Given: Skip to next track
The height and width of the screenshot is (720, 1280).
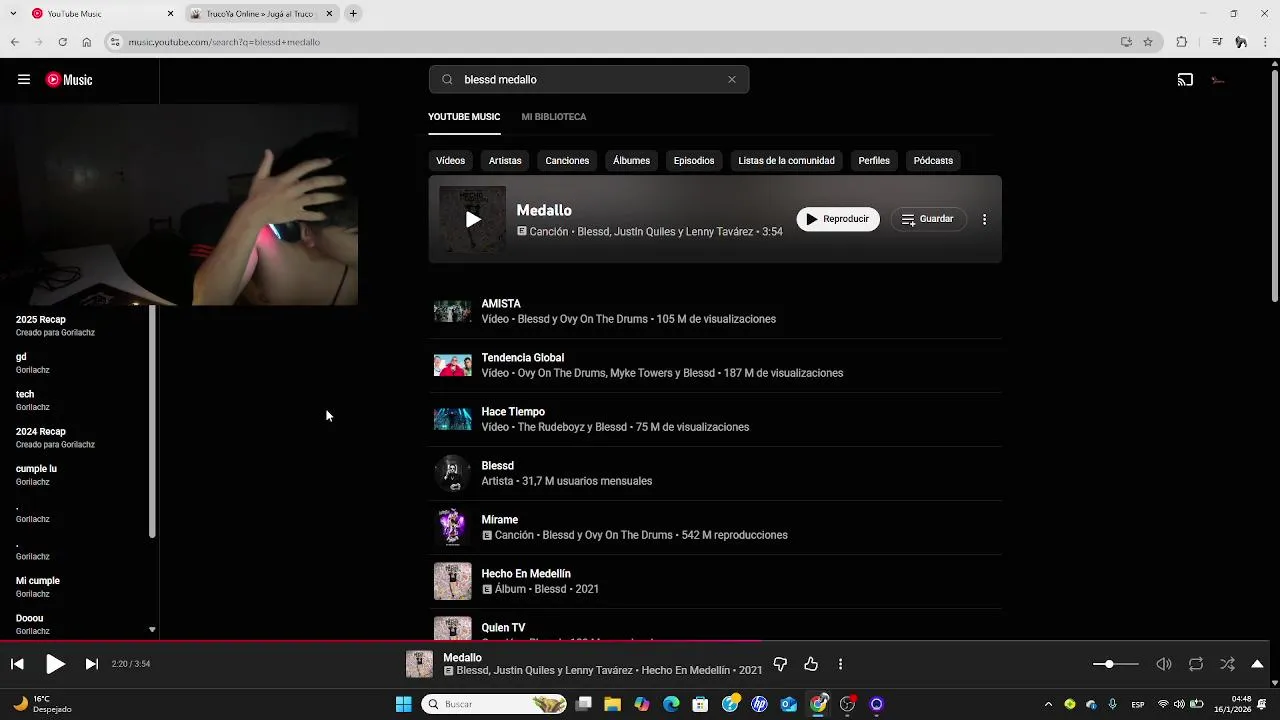Looking at the screenshot, I should pyautogui.click(x=91, y=664).
